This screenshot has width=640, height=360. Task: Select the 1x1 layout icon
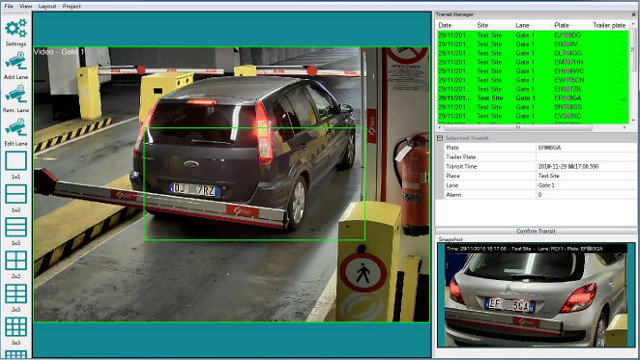(x=16, y=161)
